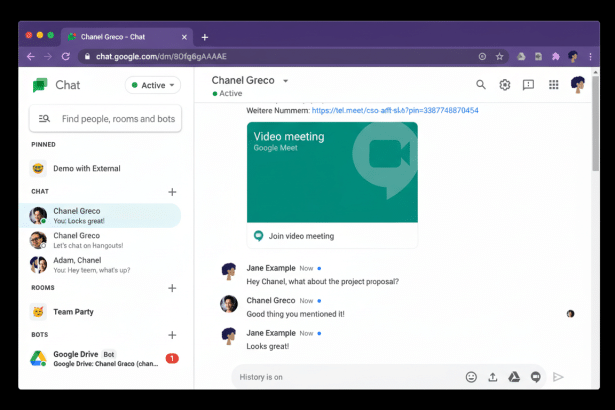
Task: Open pinned Demo with External room
Action: 101,168
